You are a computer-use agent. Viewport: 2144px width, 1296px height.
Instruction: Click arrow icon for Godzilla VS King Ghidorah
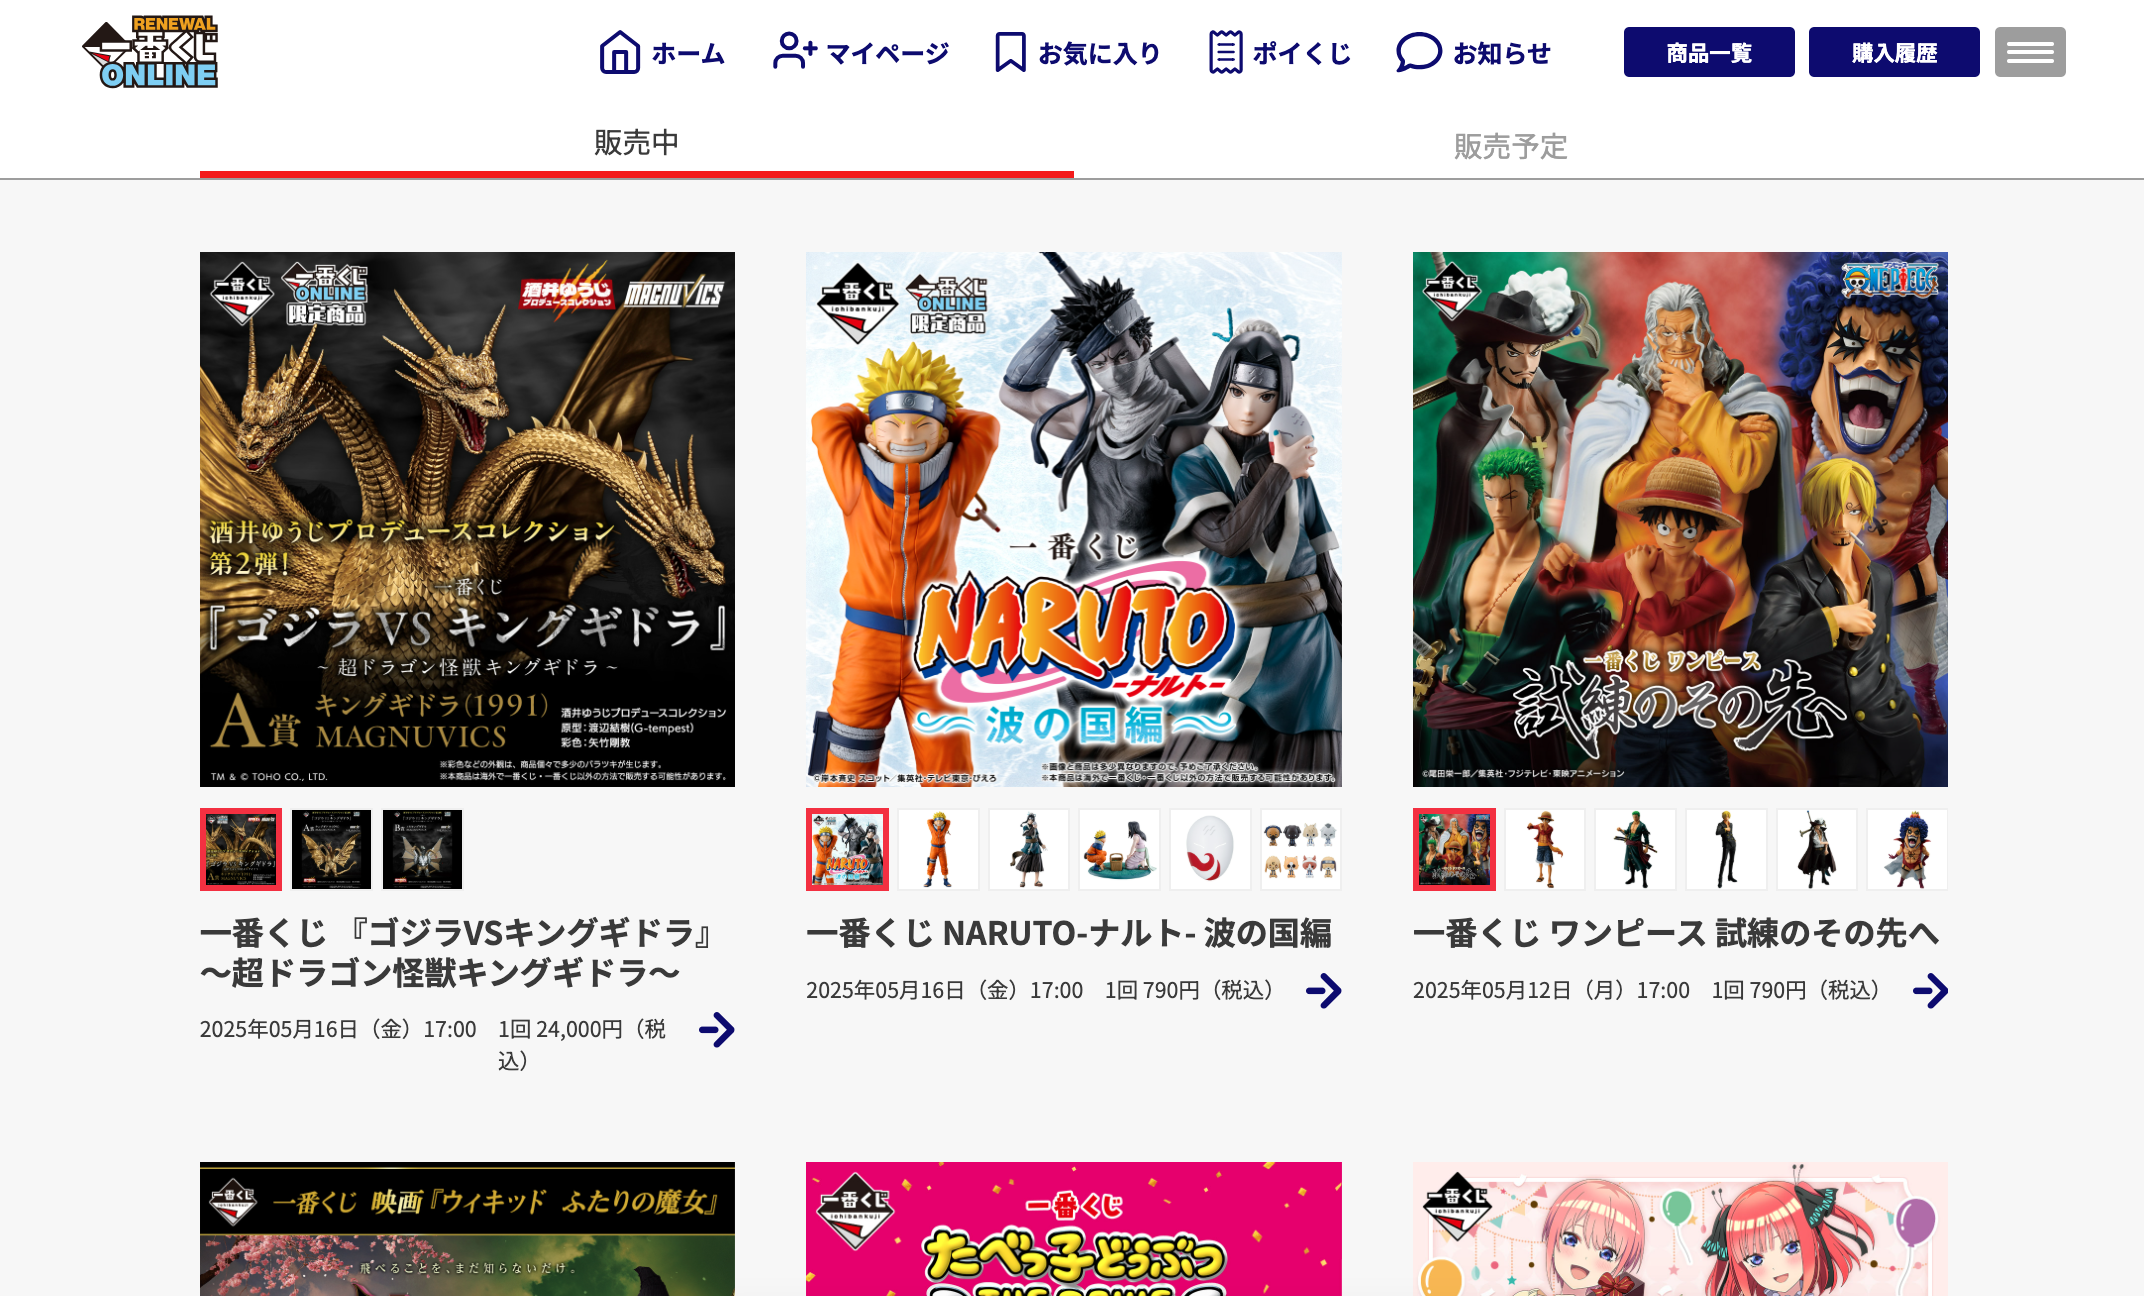pyautogui.click(x=716, y=1029)
